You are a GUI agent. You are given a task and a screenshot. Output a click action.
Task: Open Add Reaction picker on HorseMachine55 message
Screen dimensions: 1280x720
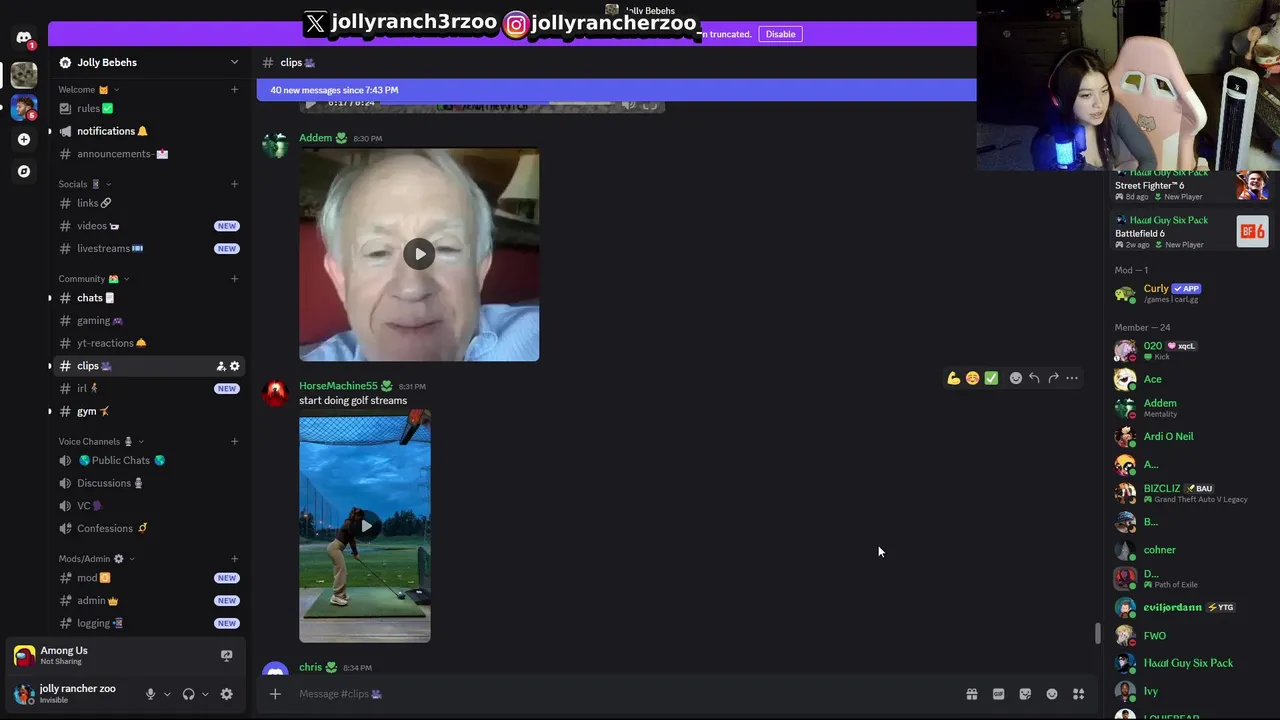(1016, 378)
